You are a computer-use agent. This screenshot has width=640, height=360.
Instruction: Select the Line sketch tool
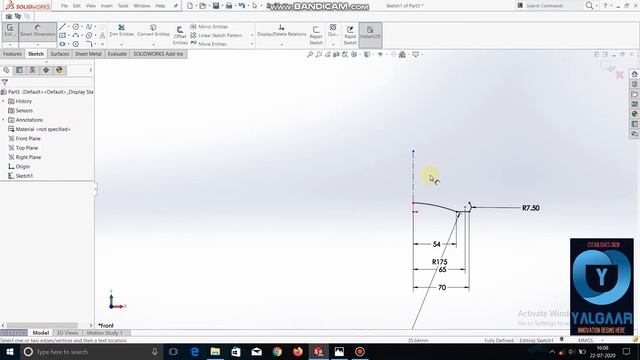(x=62, y=27)
